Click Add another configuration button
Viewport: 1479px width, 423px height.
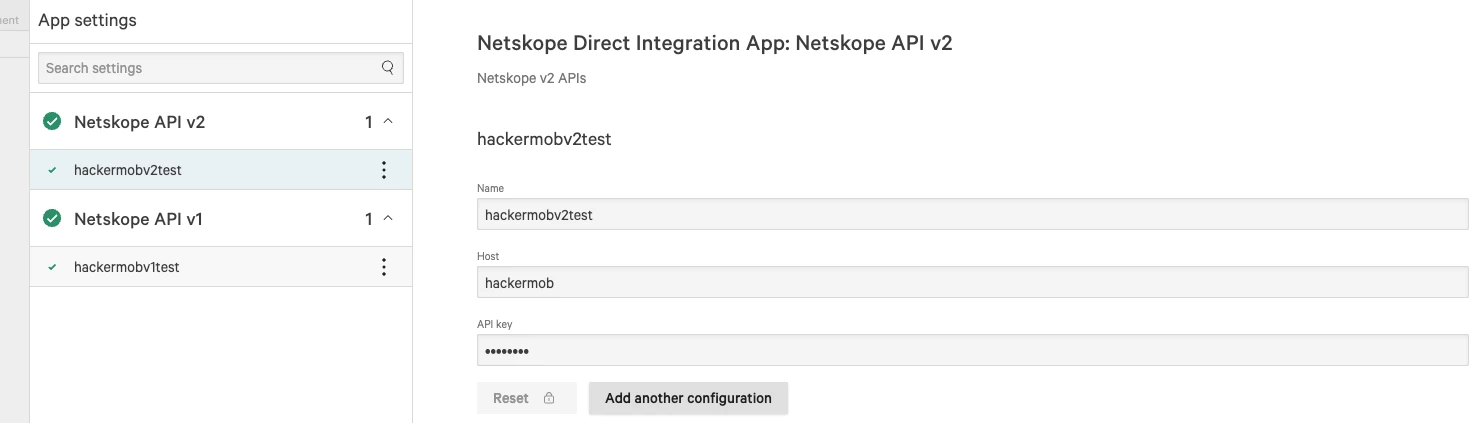[x=688, y=398]
